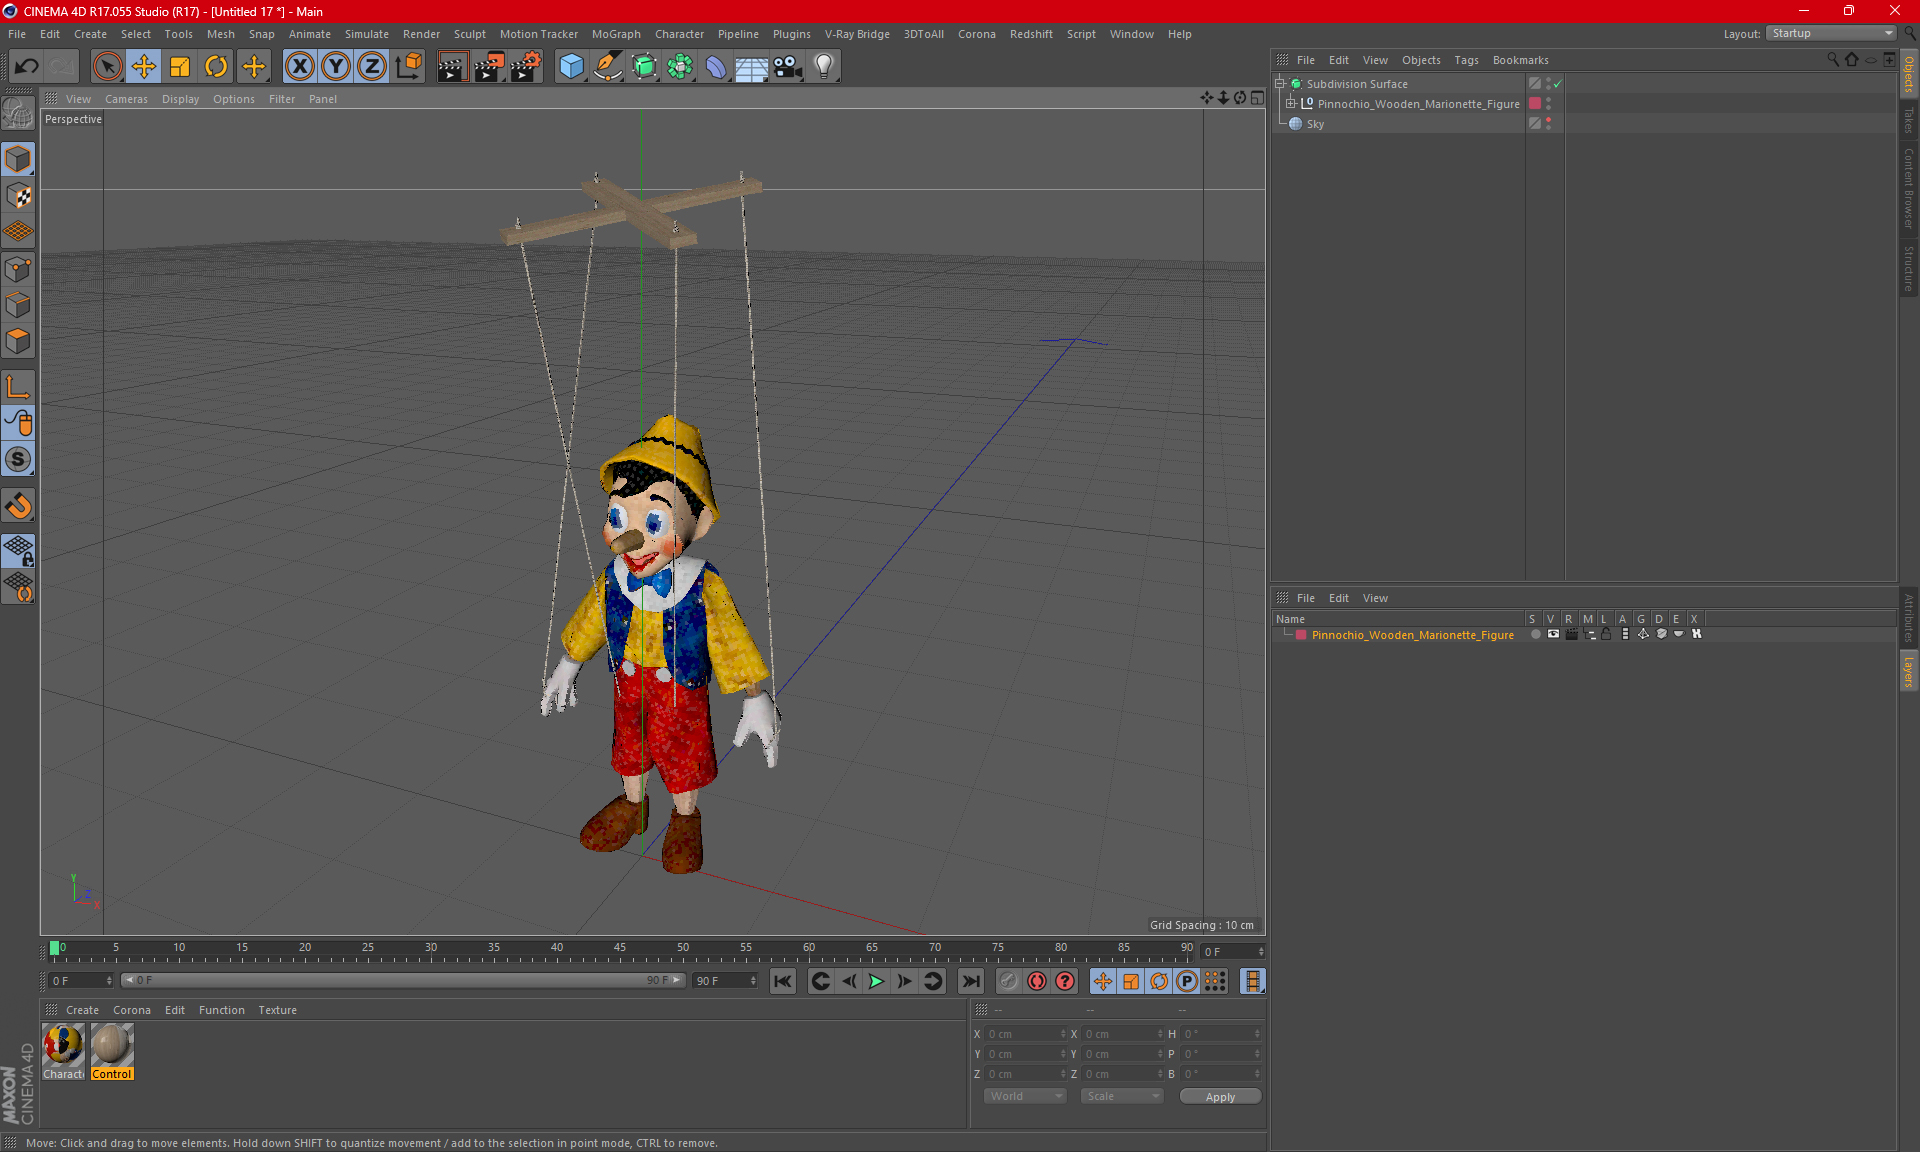Open Edit Render Settings icon
This screenshot has width=1920, height=1152.
click(x=526, y=67)
